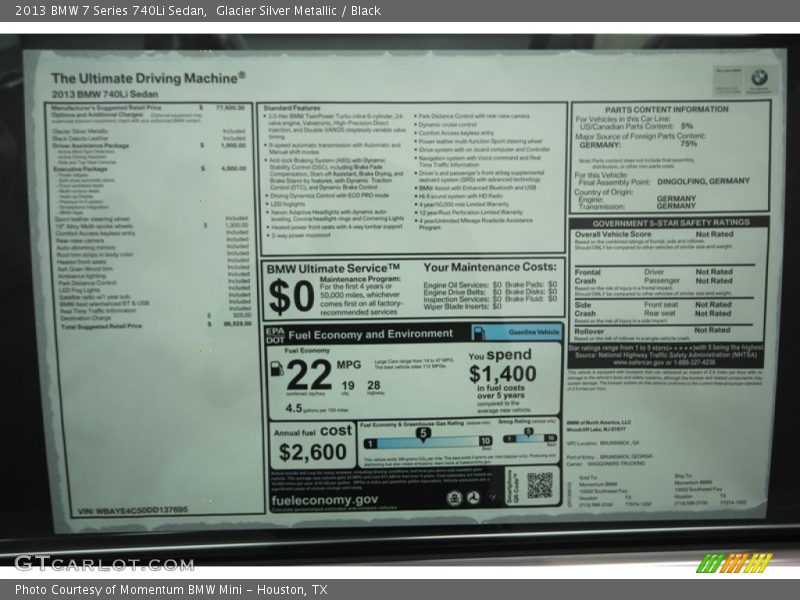Click the 'Rollover' rating row
The width and height of the screenshot is (800, 600).
[x=653, y=331]
